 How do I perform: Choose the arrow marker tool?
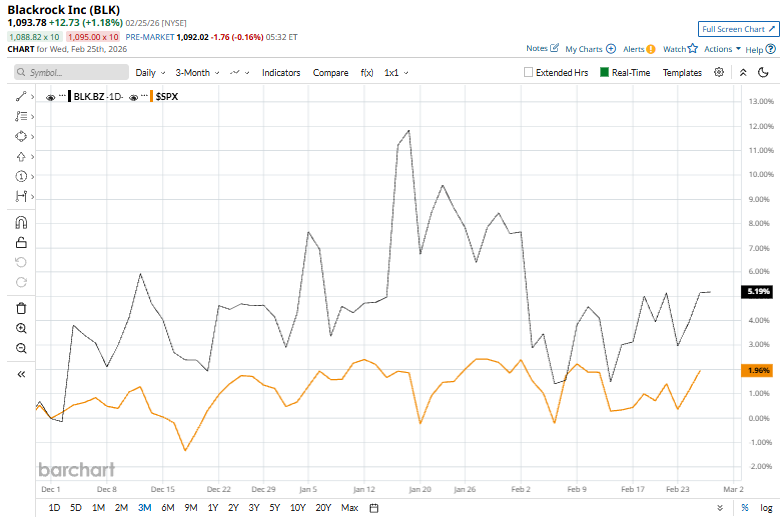pyautogui.click(x=21, y=156)
